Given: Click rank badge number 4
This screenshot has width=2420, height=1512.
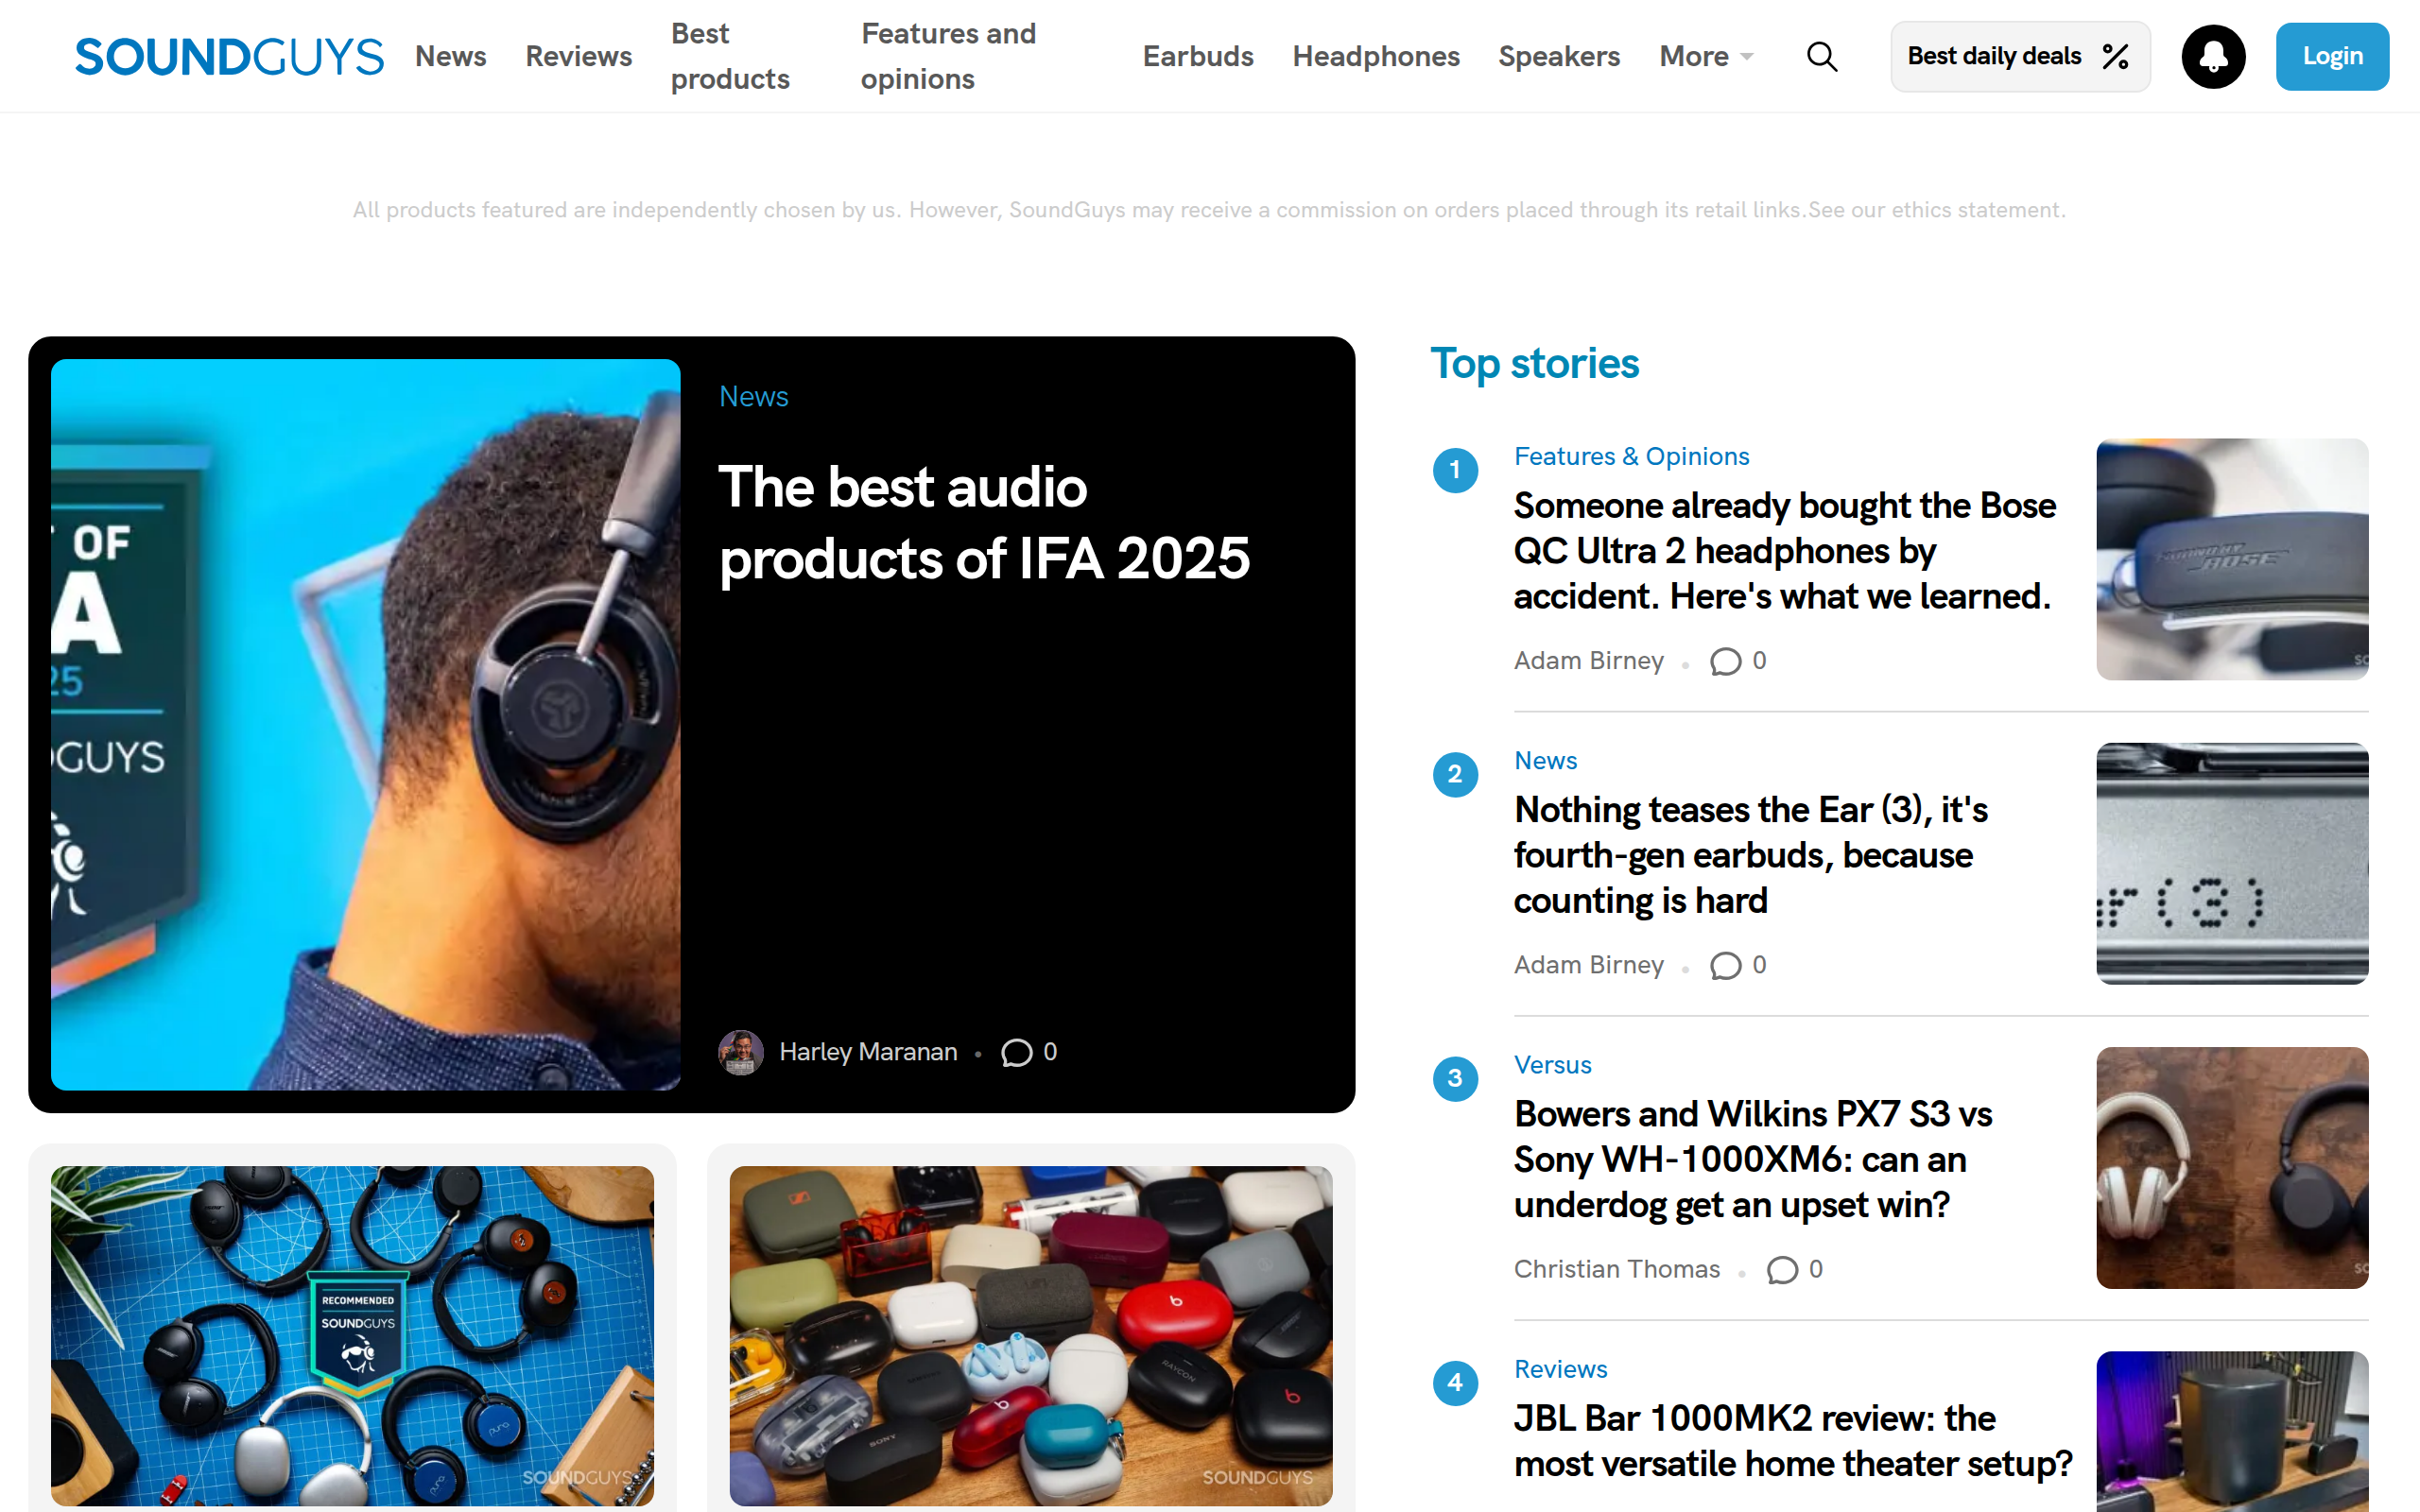Looking at the screenshot, I should [x=1455, y=1382].
